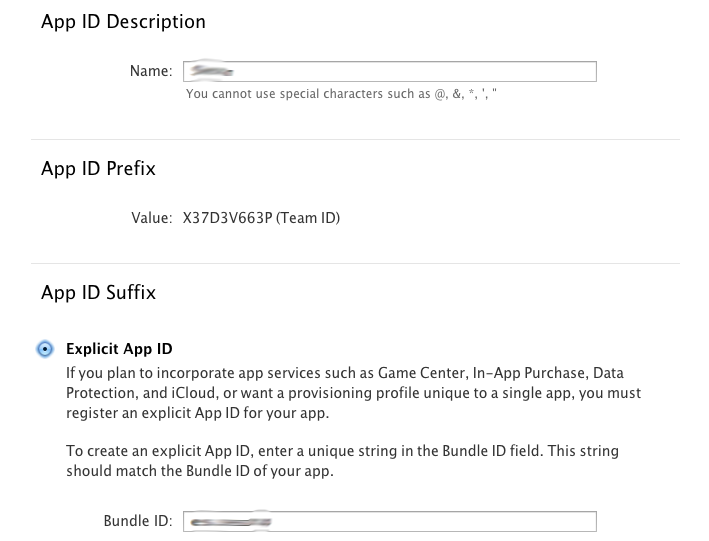Select the Explicit App ID radio button

coord(45,349)
